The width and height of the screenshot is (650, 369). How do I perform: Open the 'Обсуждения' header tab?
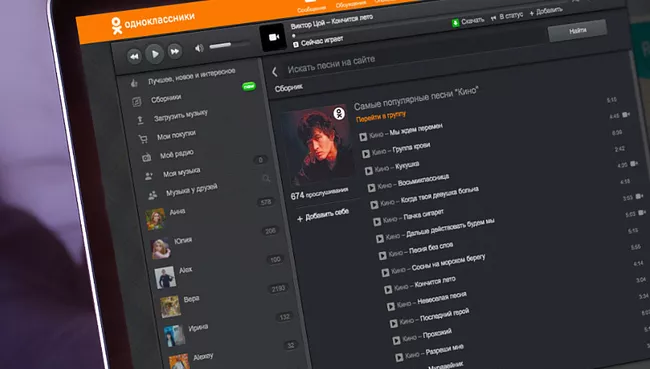click(x=351, y=4)
